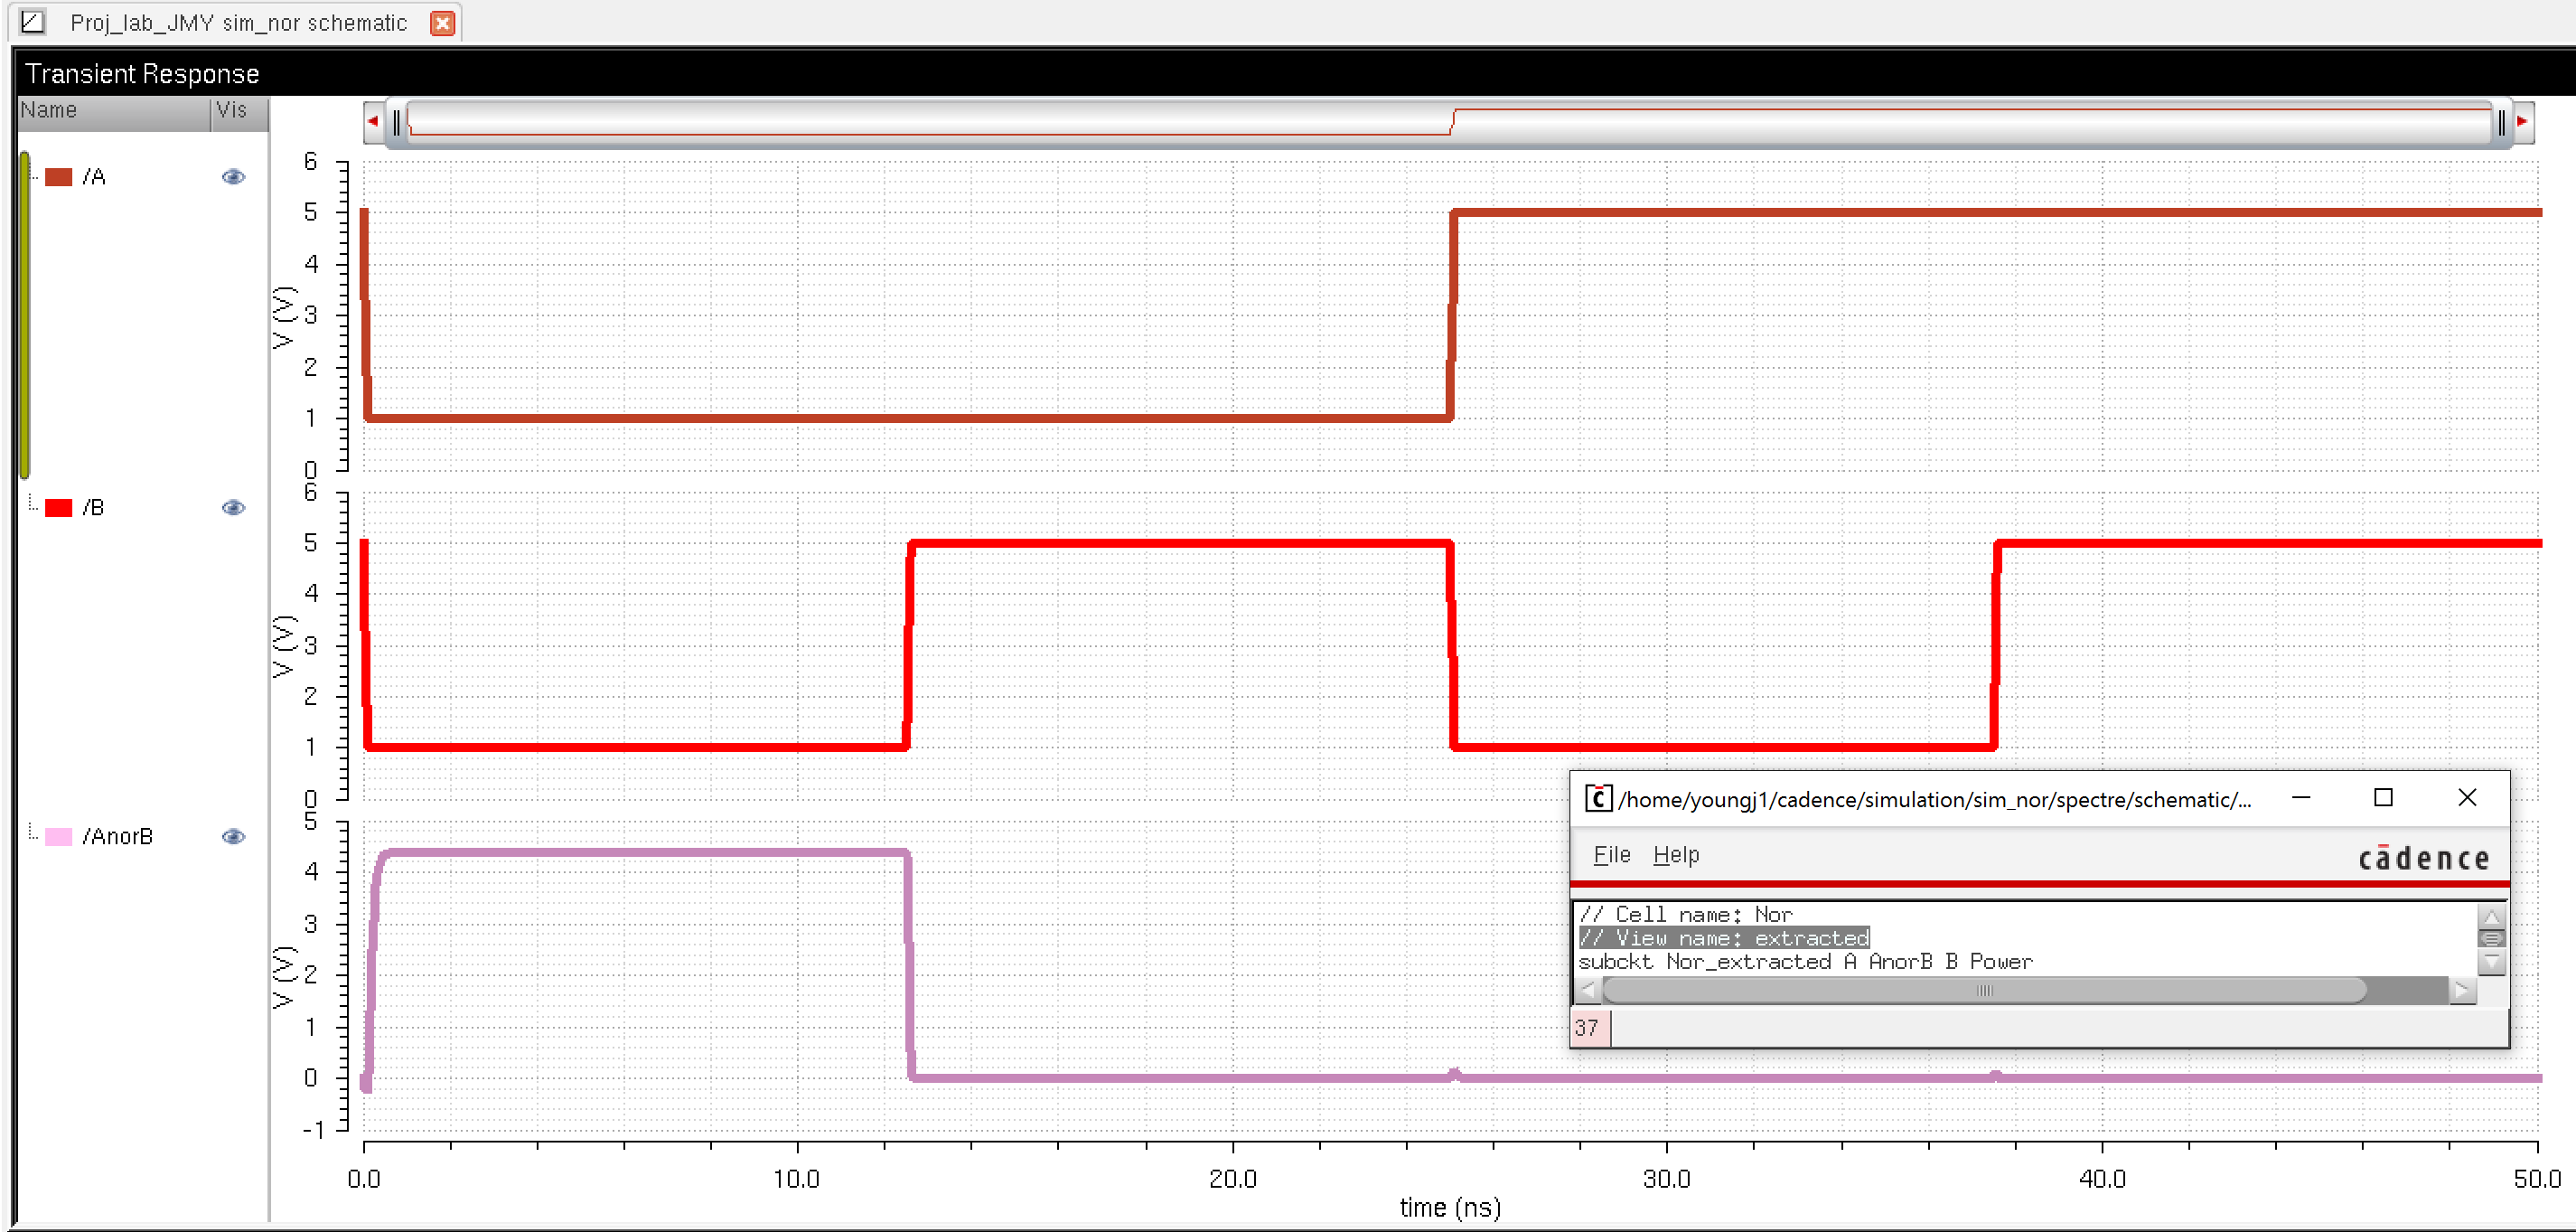
Task: Click the /A dark red color swatch
Action: pos(59,177)
